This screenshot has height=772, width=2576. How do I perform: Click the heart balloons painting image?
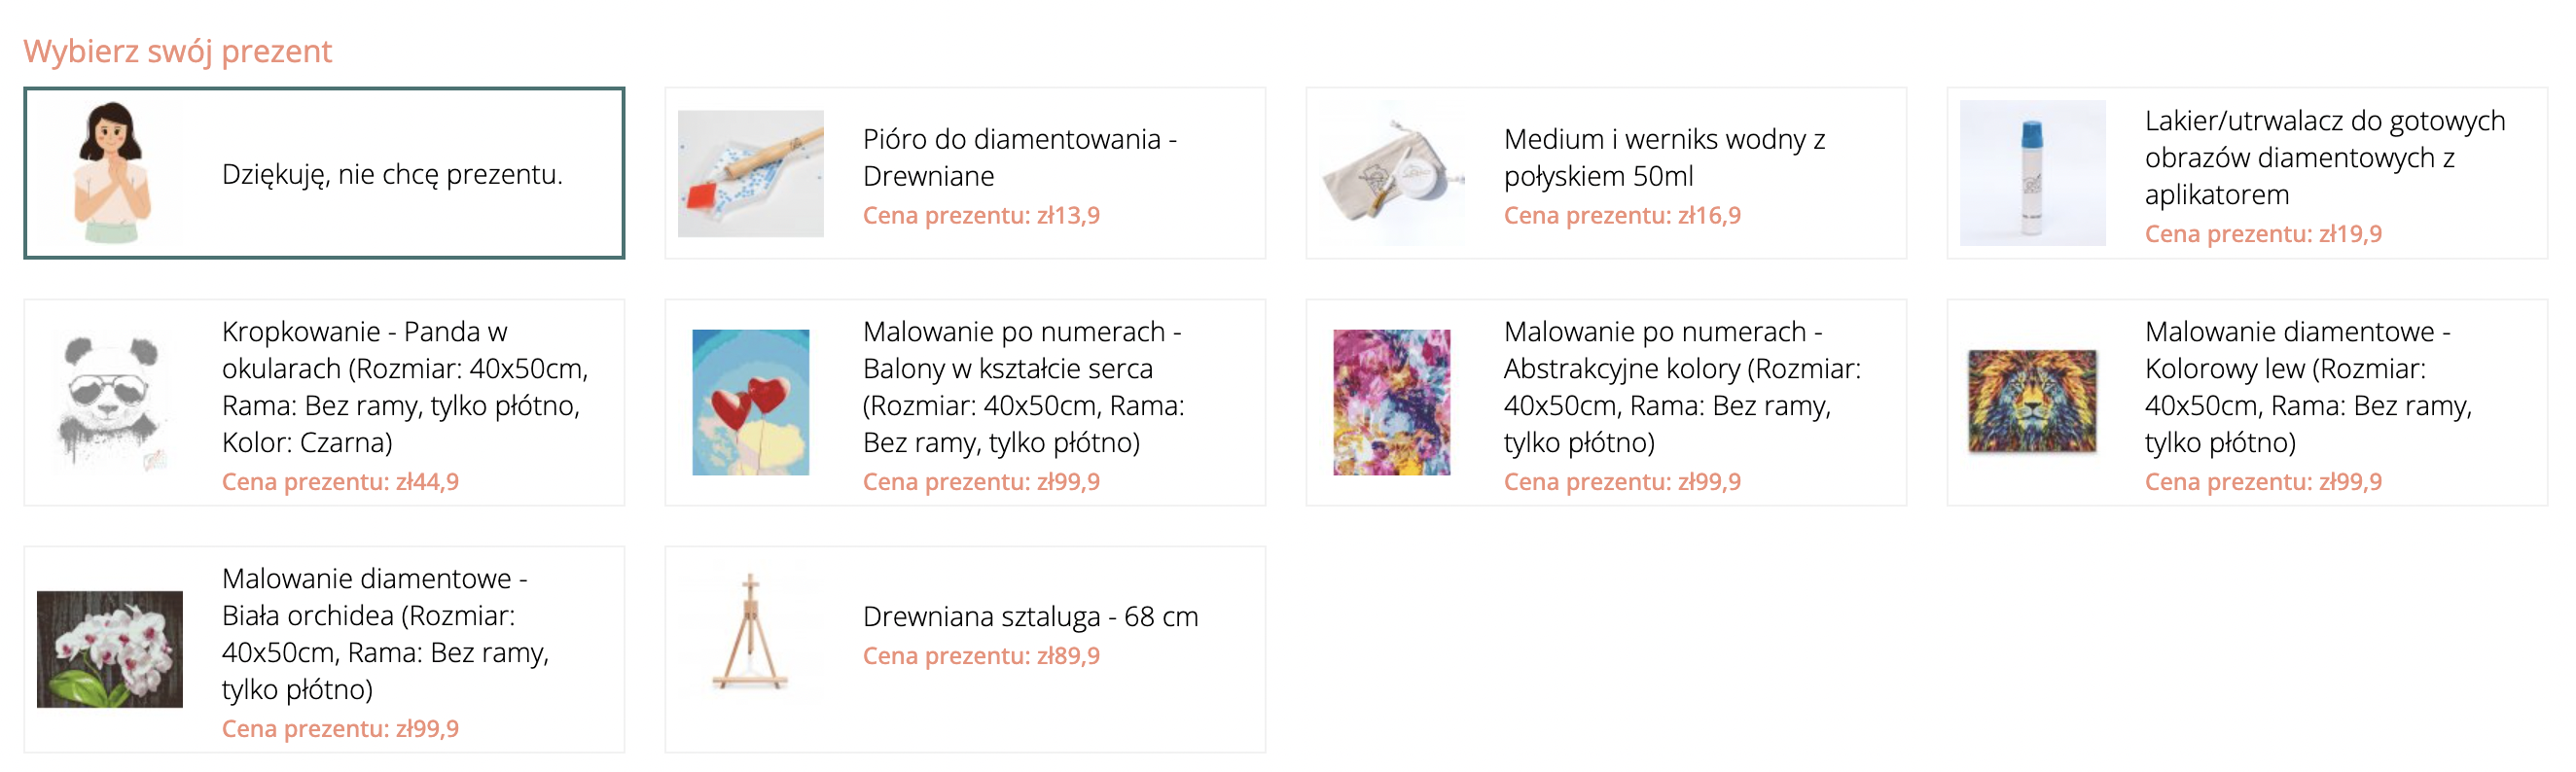tap(750, 402)
